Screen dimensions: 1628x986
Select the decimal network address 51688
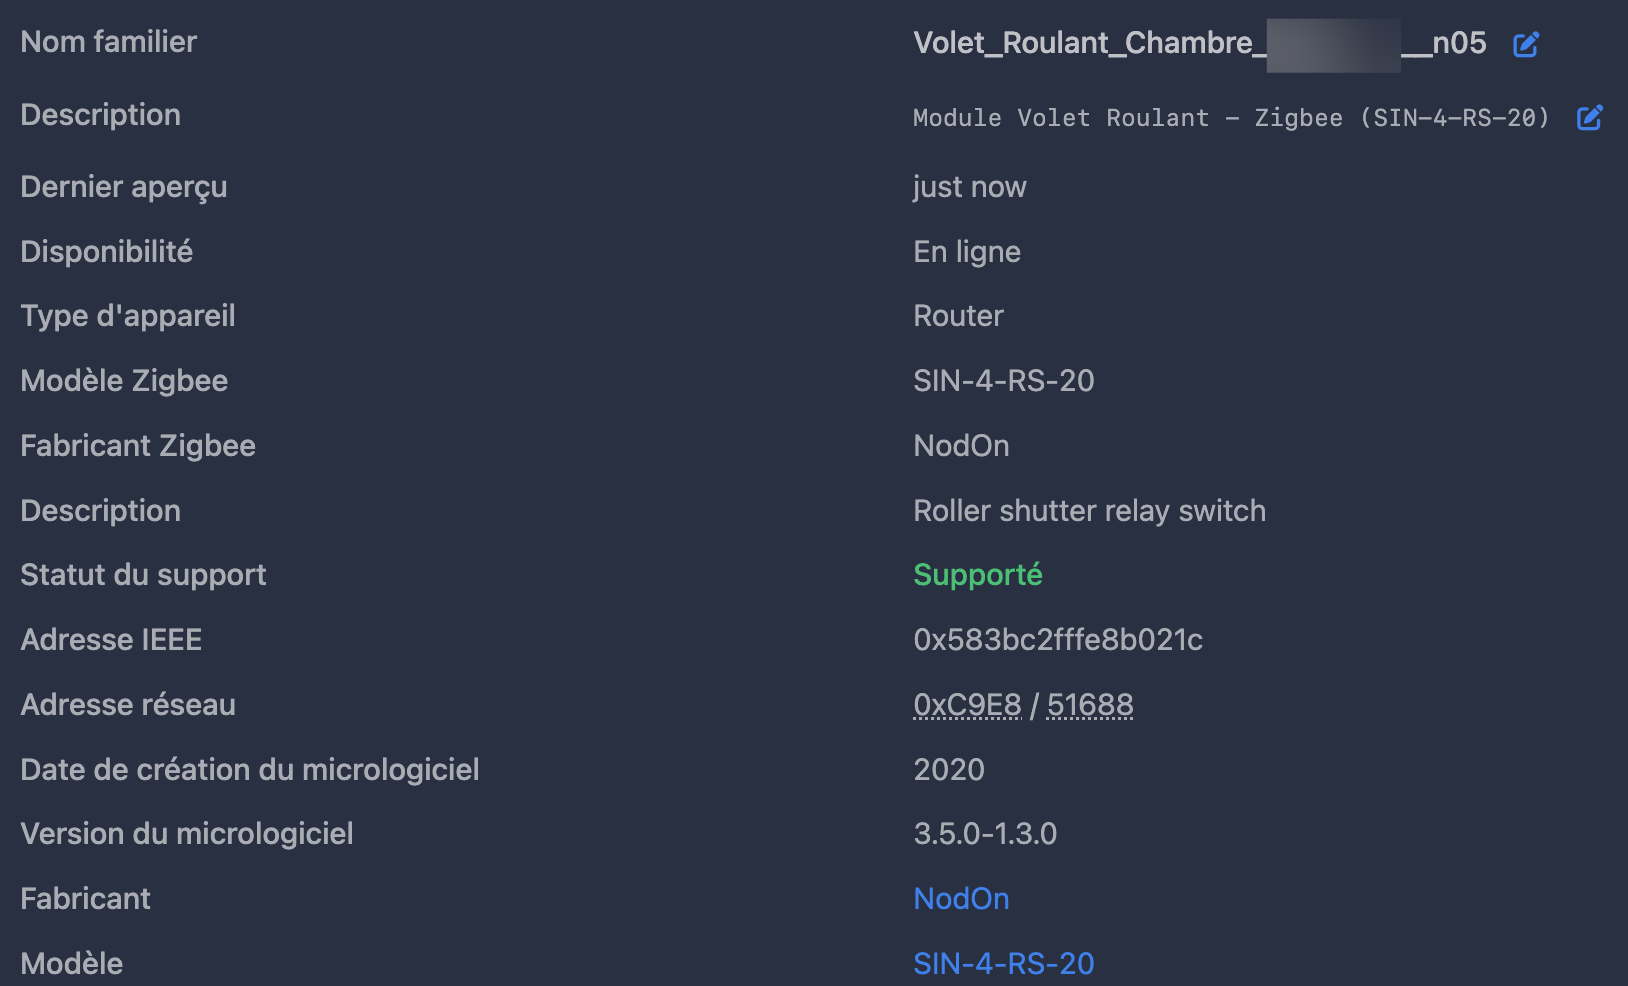click(1090, 705)
